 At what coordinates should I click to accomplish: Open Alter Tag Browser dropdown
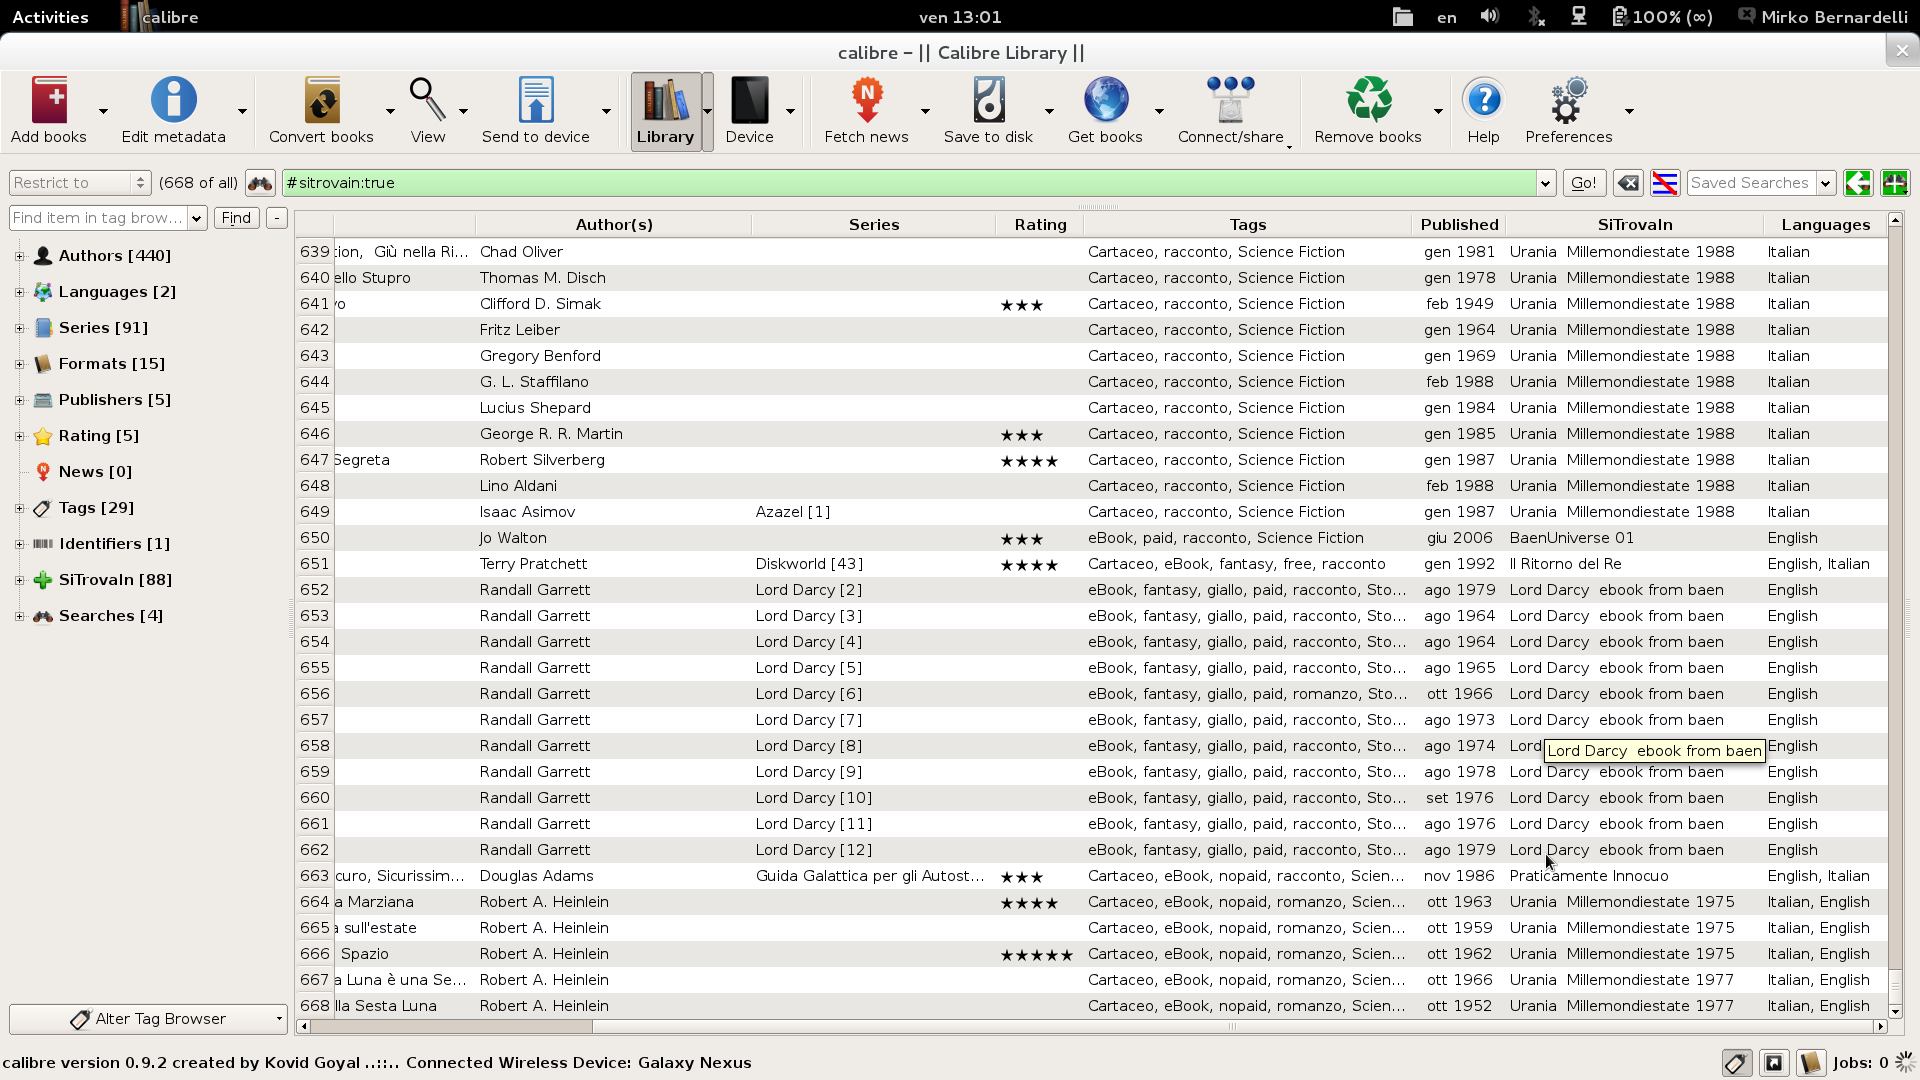click(148, 1019)
